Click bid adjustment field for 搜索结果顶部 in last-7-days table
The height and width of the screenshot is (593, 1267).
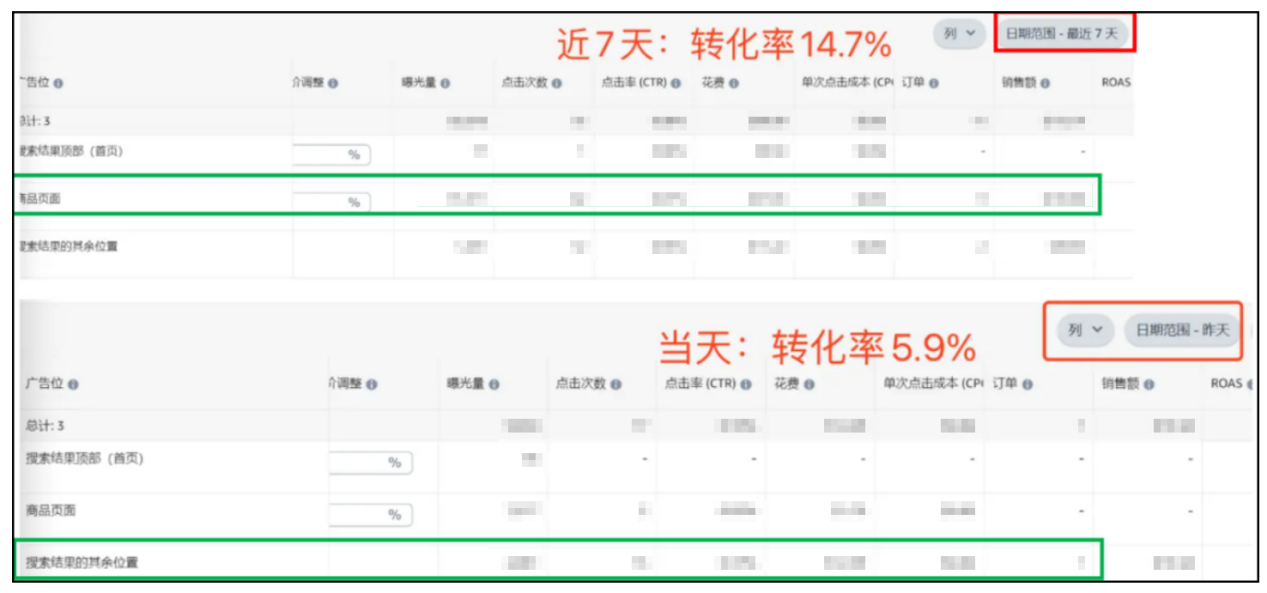[x=332, y=155]
